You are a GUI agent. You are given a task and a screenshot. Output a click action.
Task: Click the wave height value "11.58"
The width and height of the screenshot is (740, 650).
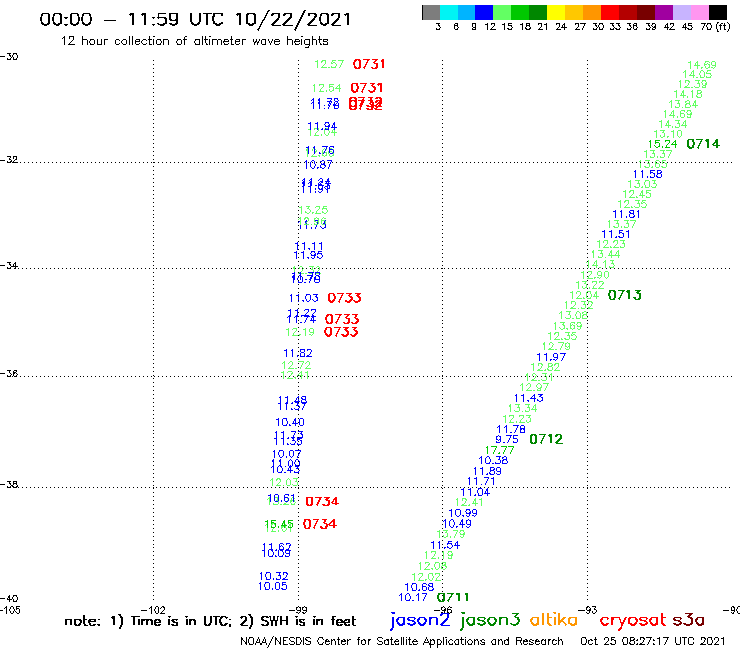(x=648, y=174)
